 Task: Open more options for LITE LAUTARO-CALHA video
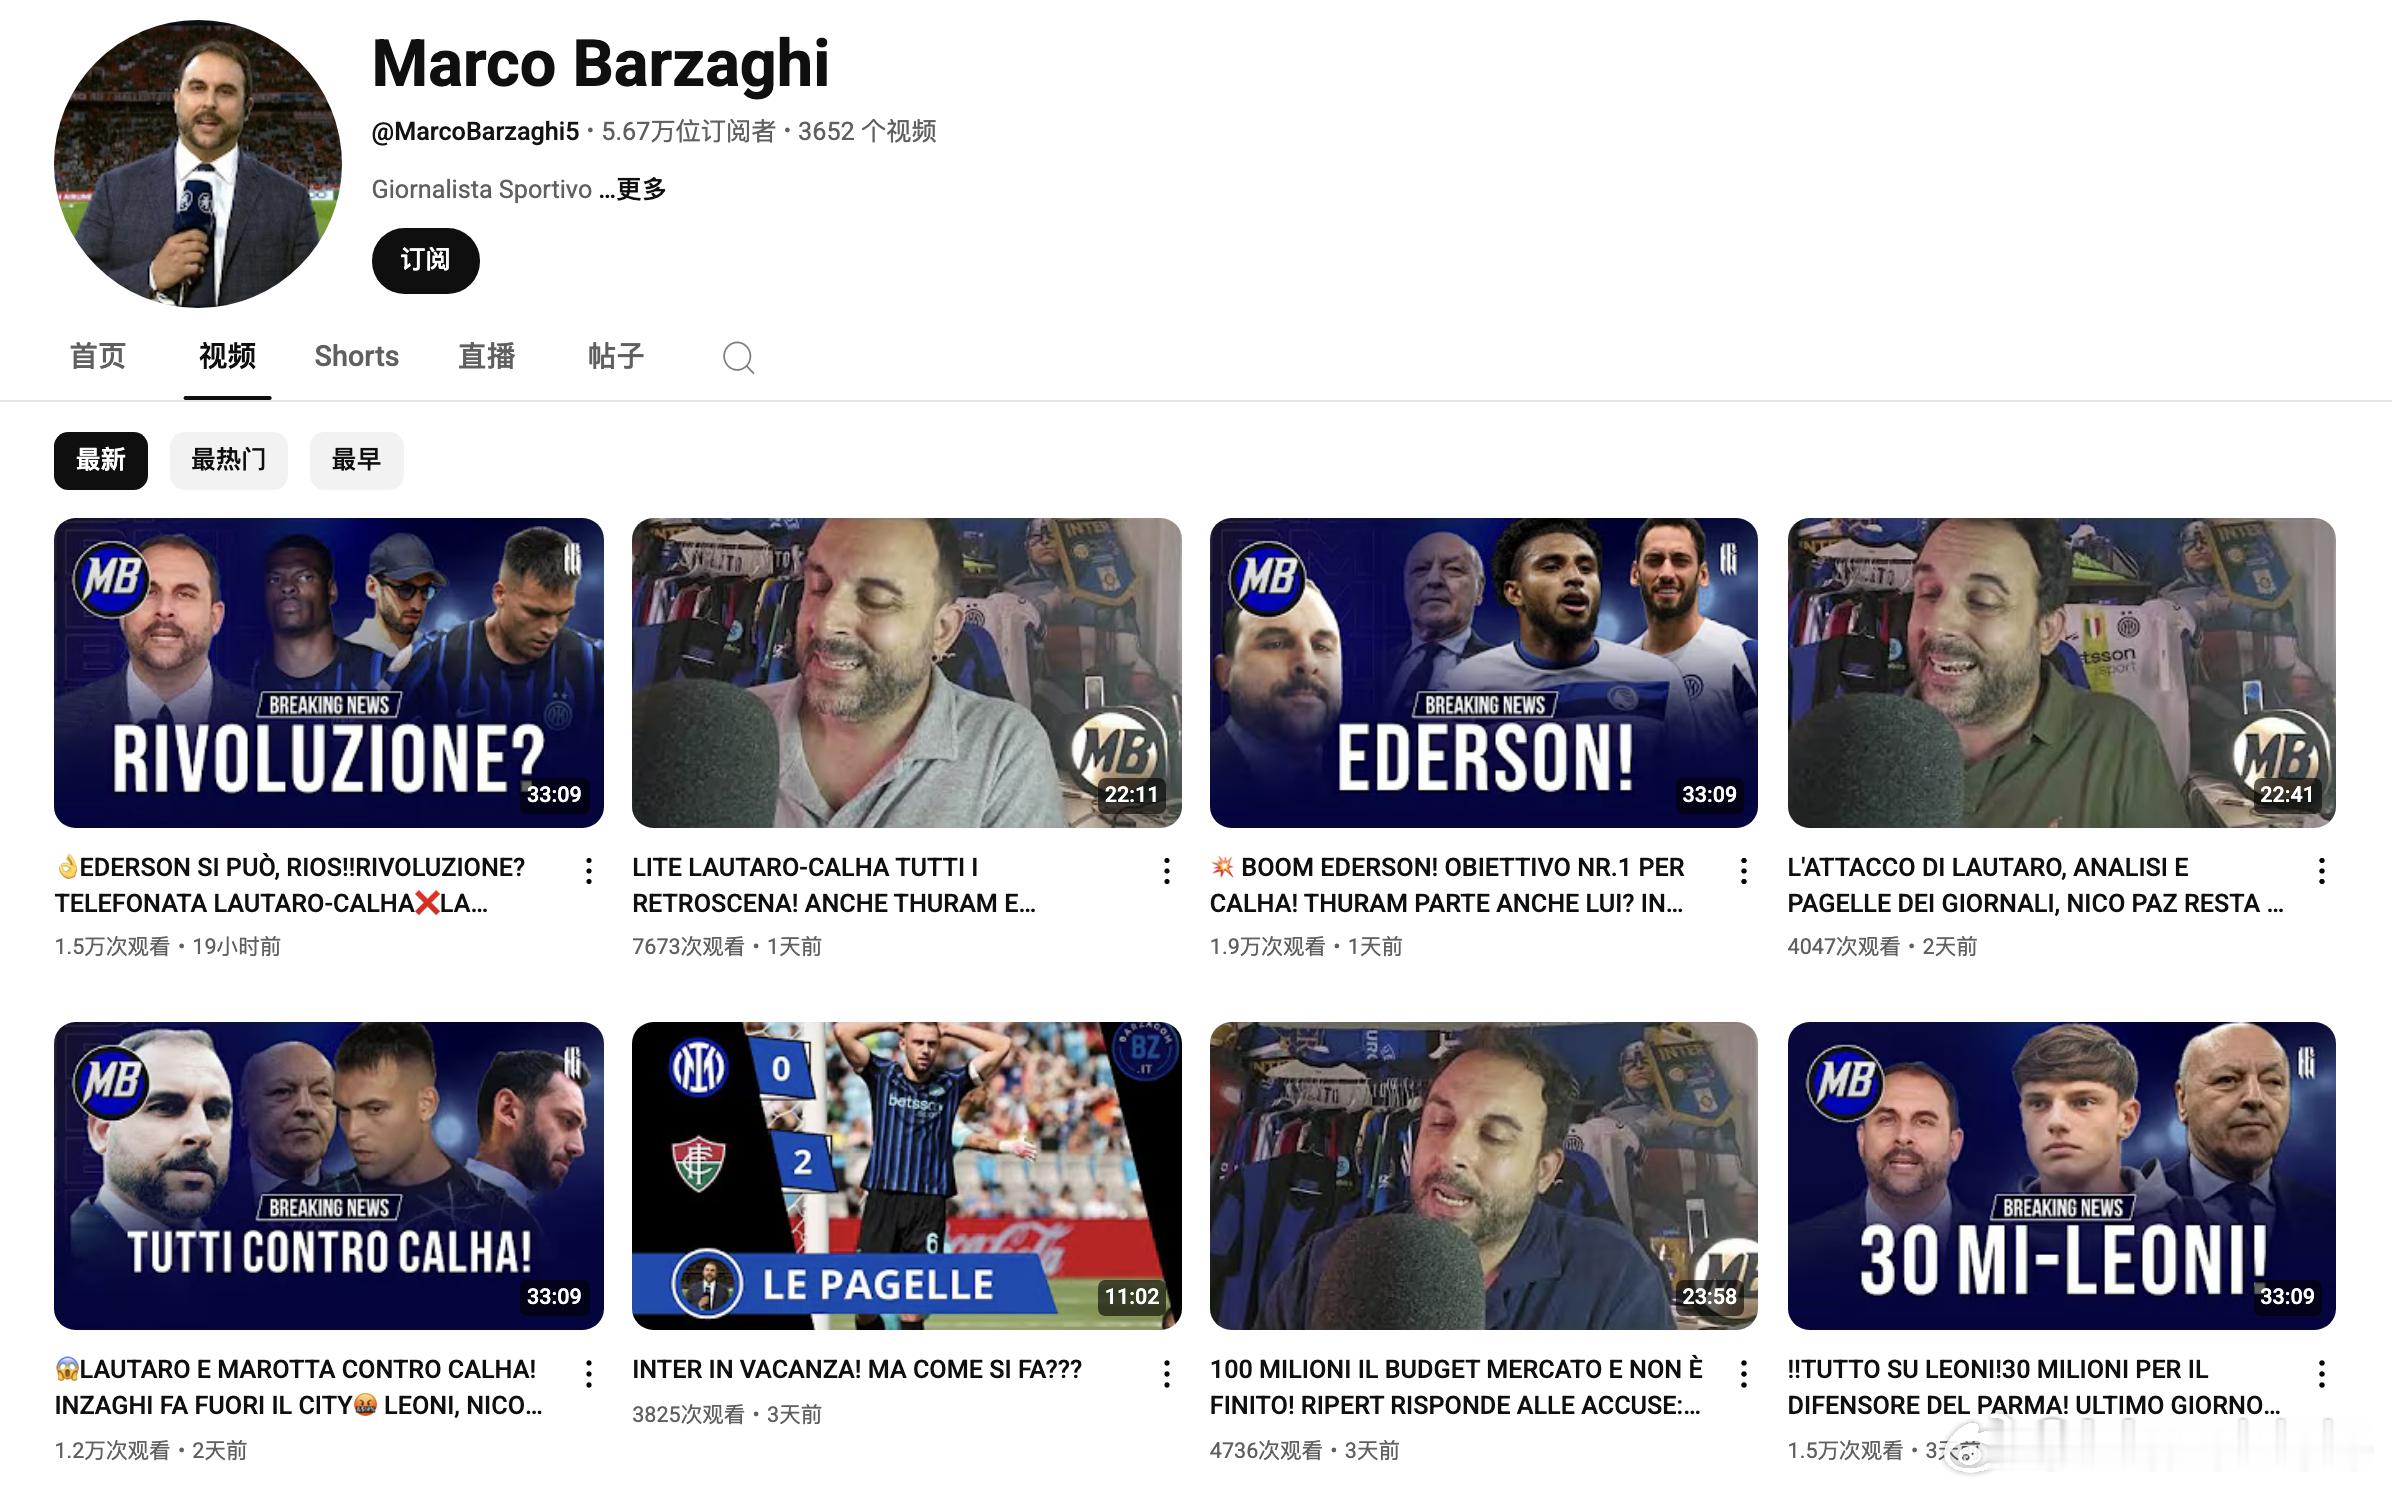[x=1166, y=871]
